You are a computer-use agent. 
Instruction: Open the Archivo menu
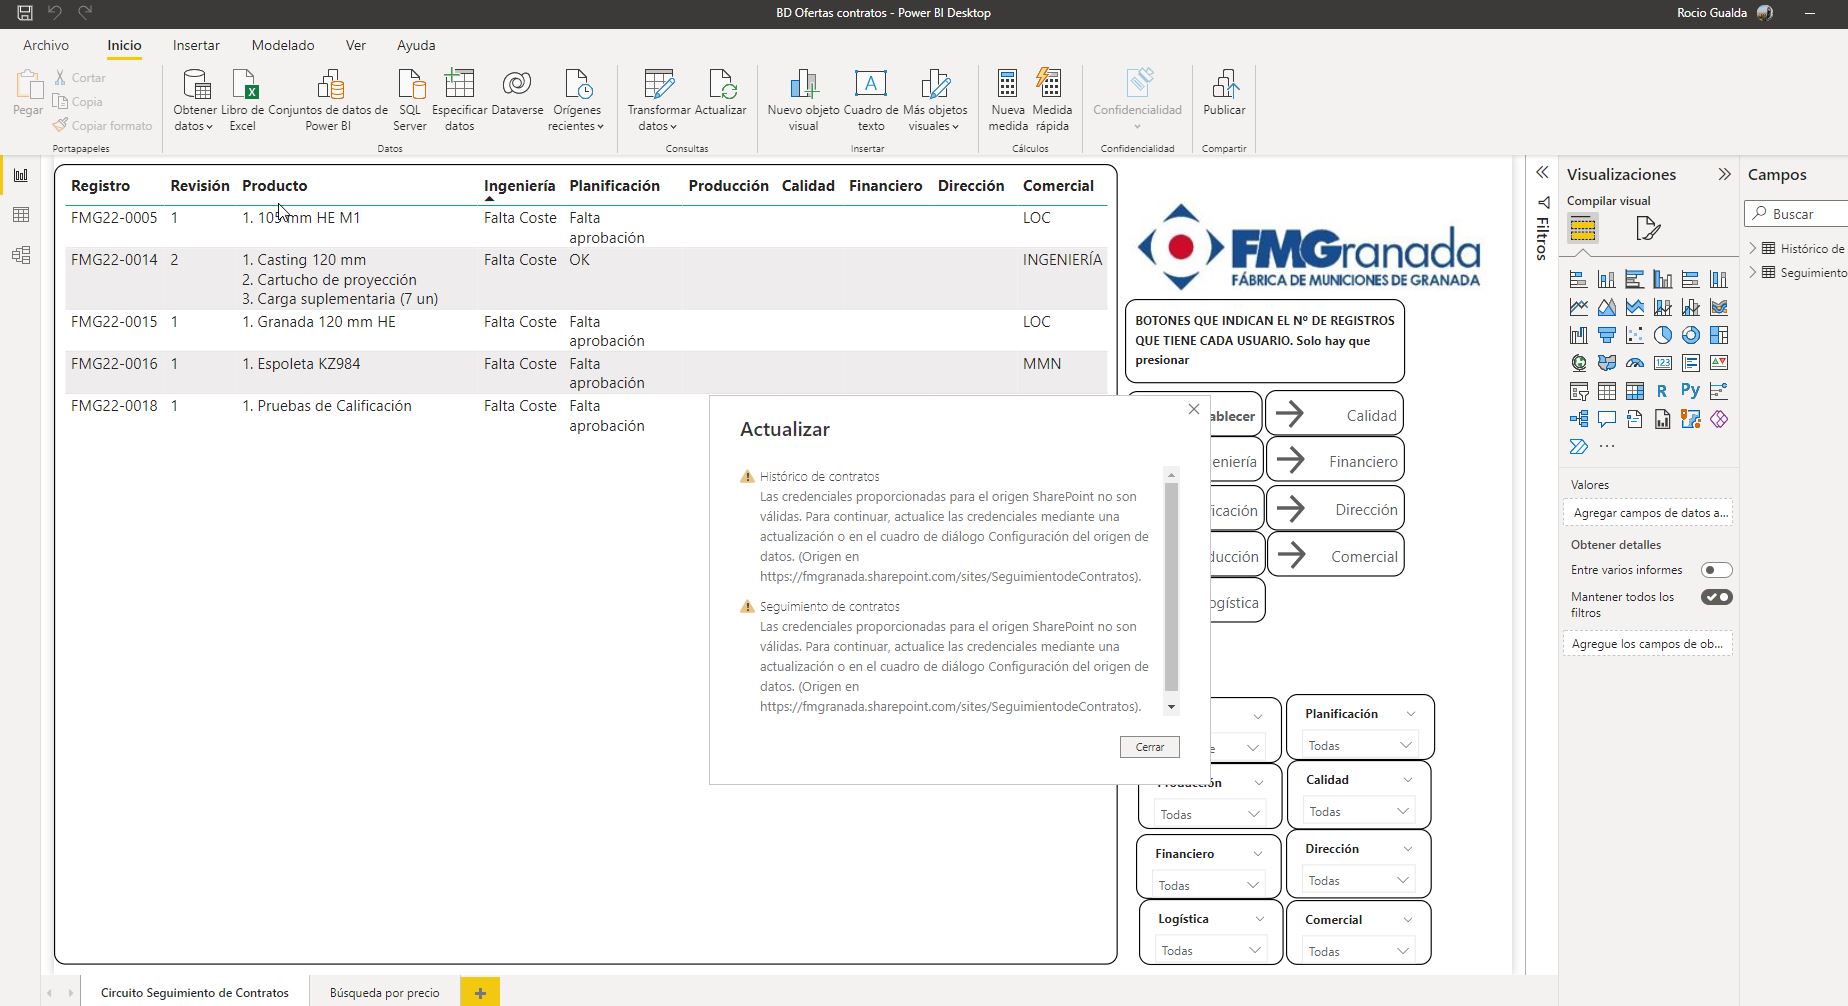(x=46, y=45)
